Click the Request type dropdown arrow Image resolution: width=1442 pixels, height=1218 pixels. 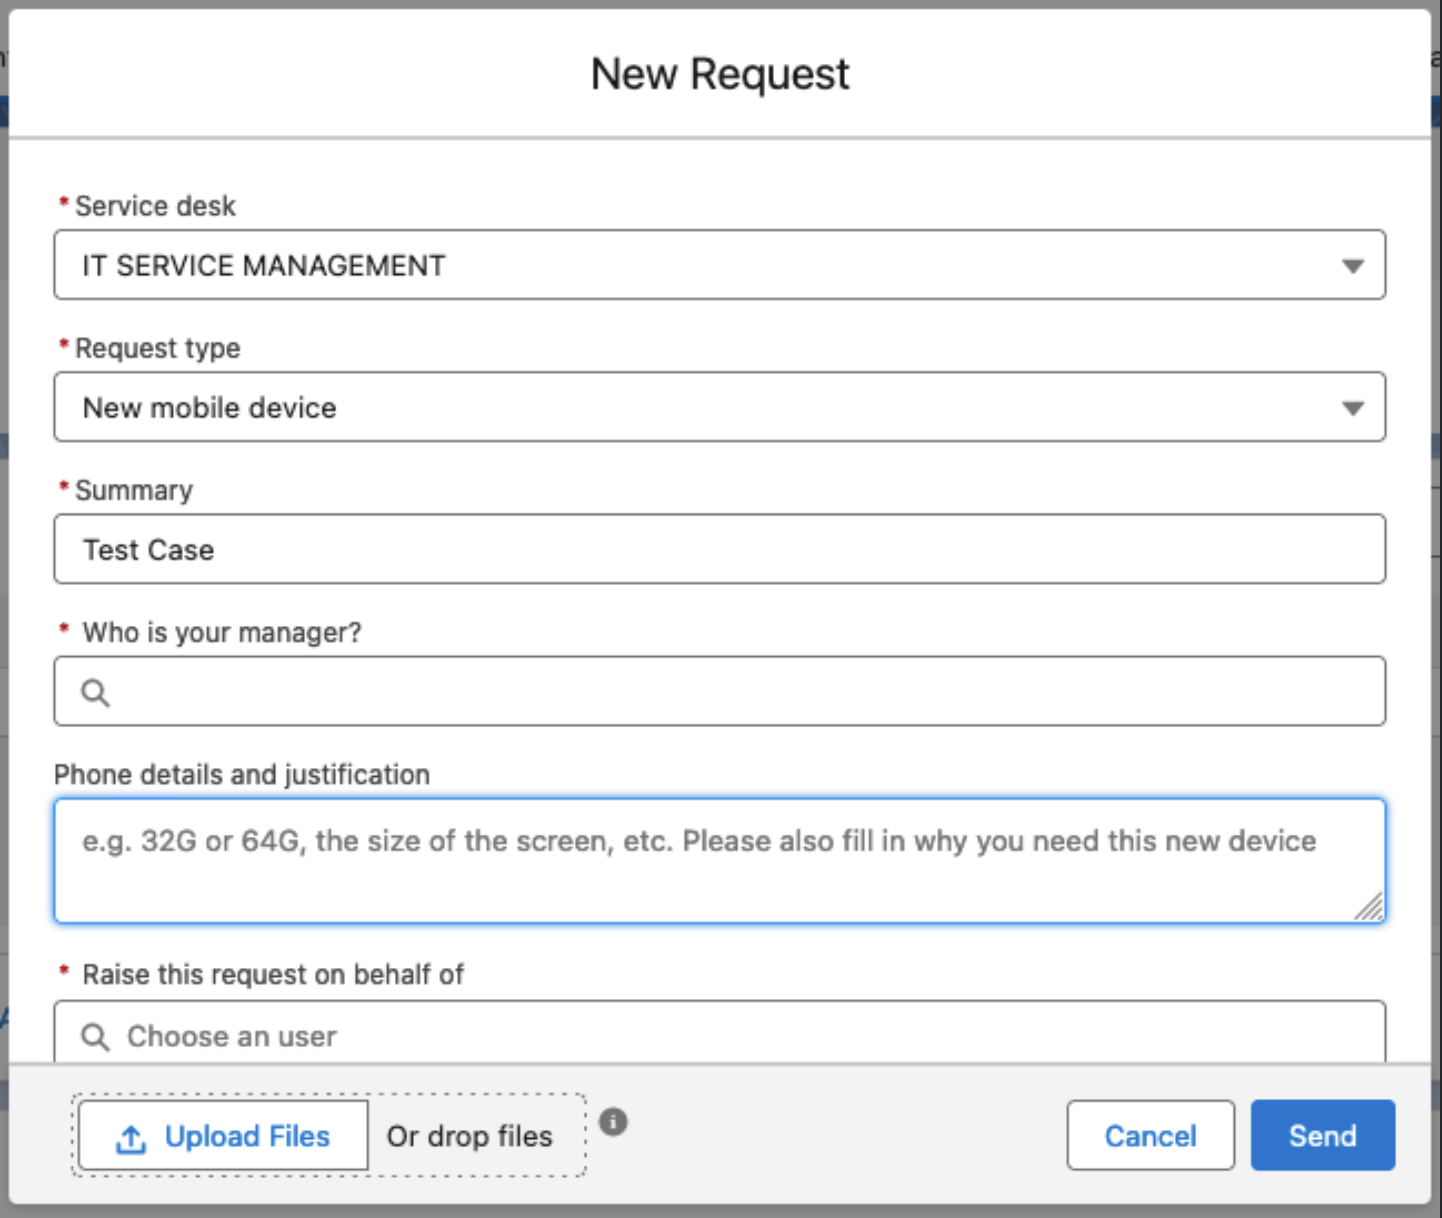pos(1352,408)
